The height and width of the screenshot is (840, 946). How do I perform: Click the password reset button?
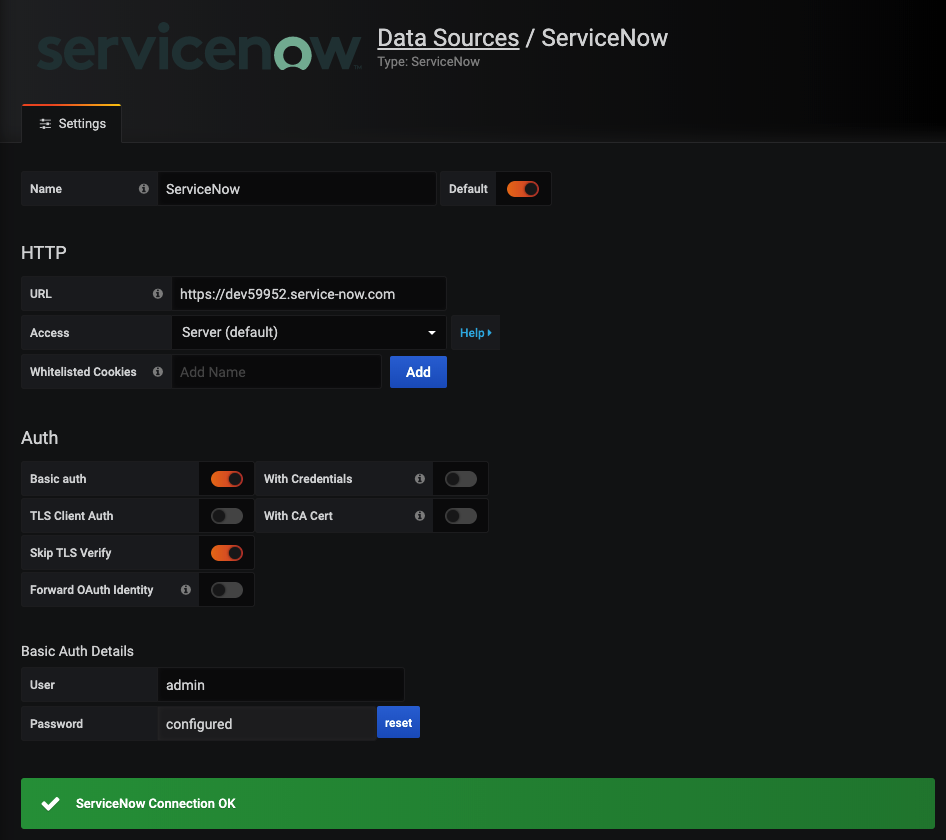[x=398, y=722]
